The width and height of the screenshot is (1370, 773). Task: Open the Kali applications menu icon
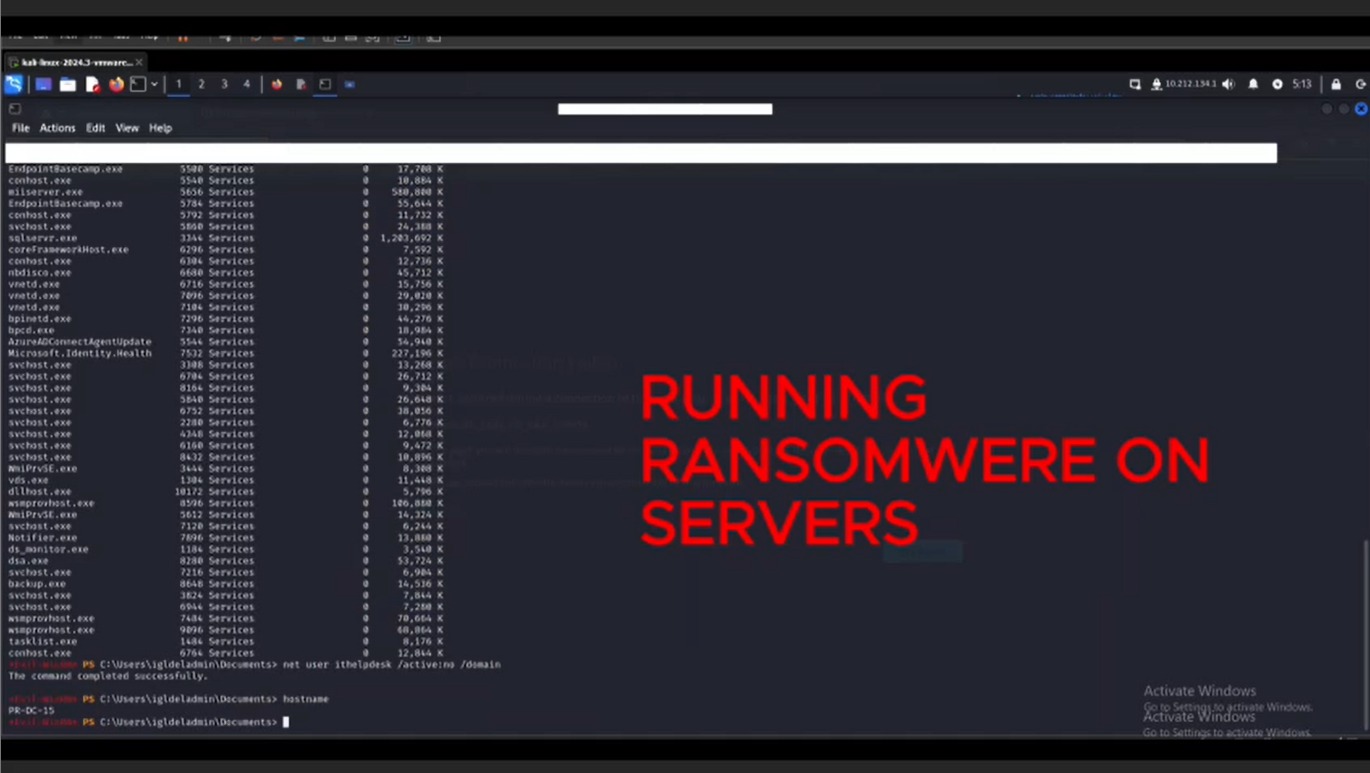(14, 85)
